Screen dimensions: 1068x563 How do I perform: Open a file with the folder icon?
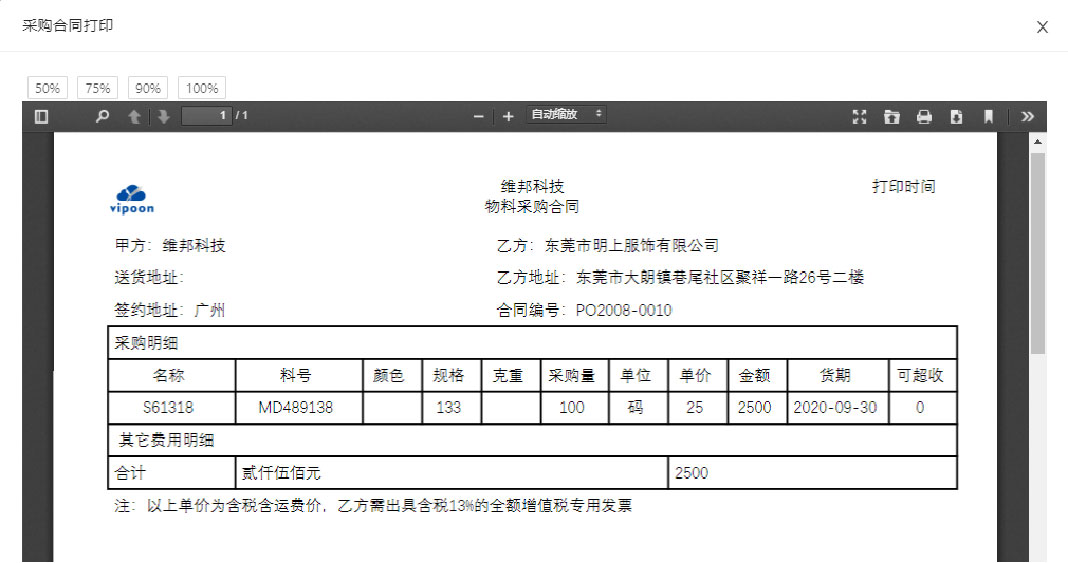coord(892,116)
